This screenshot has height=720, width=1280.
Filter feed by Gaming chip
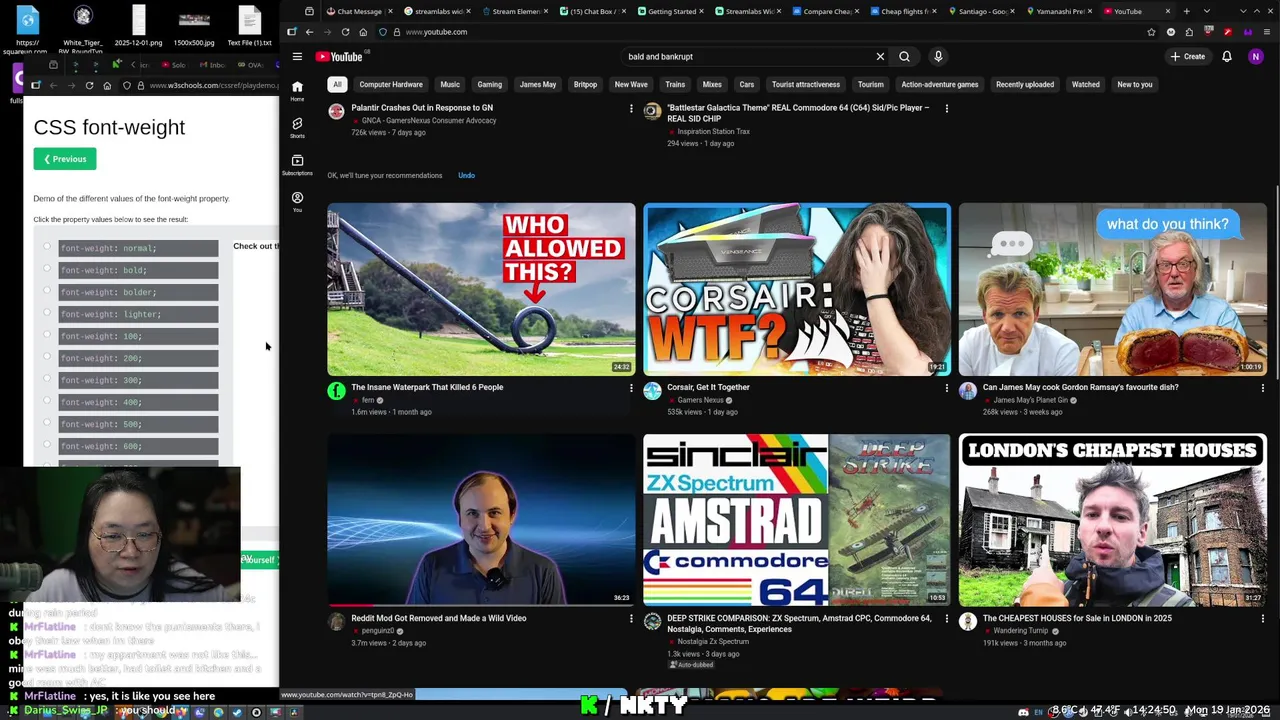point(489,84)
